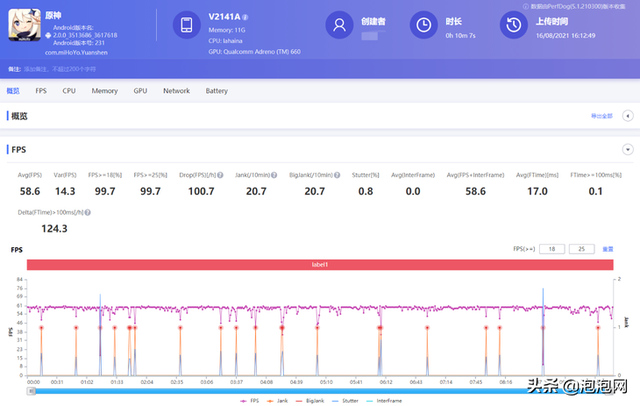Image resolution: width=640 pixels, height=406 pixels.
Task: Click the device phone icon
Action: coord(187,25)
